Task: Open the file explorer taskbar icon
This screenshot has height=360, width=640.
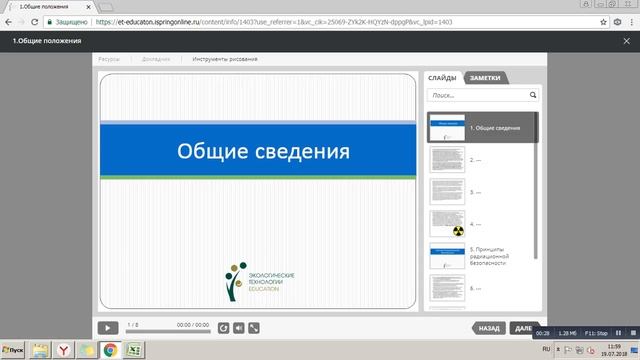Action: point(40,350)
